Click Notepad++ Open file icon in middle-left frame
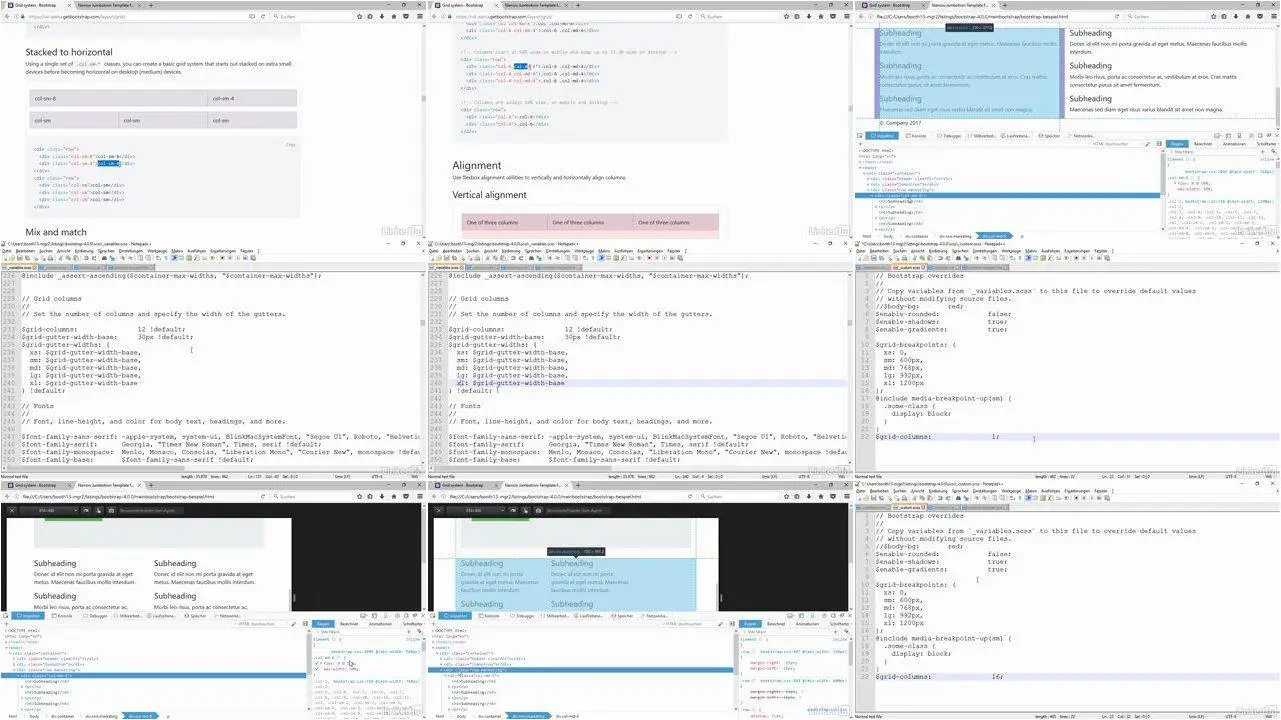 coord(13,259)
